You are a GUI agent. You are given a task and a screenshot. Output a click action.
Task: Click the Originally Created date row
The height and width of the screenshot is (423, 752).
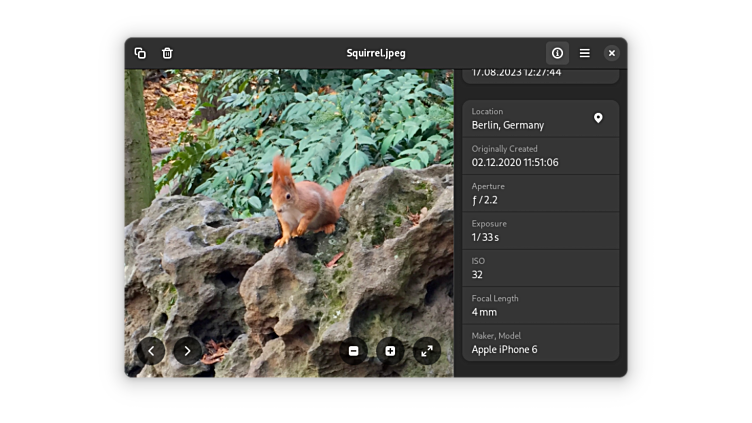click(540, 156)
